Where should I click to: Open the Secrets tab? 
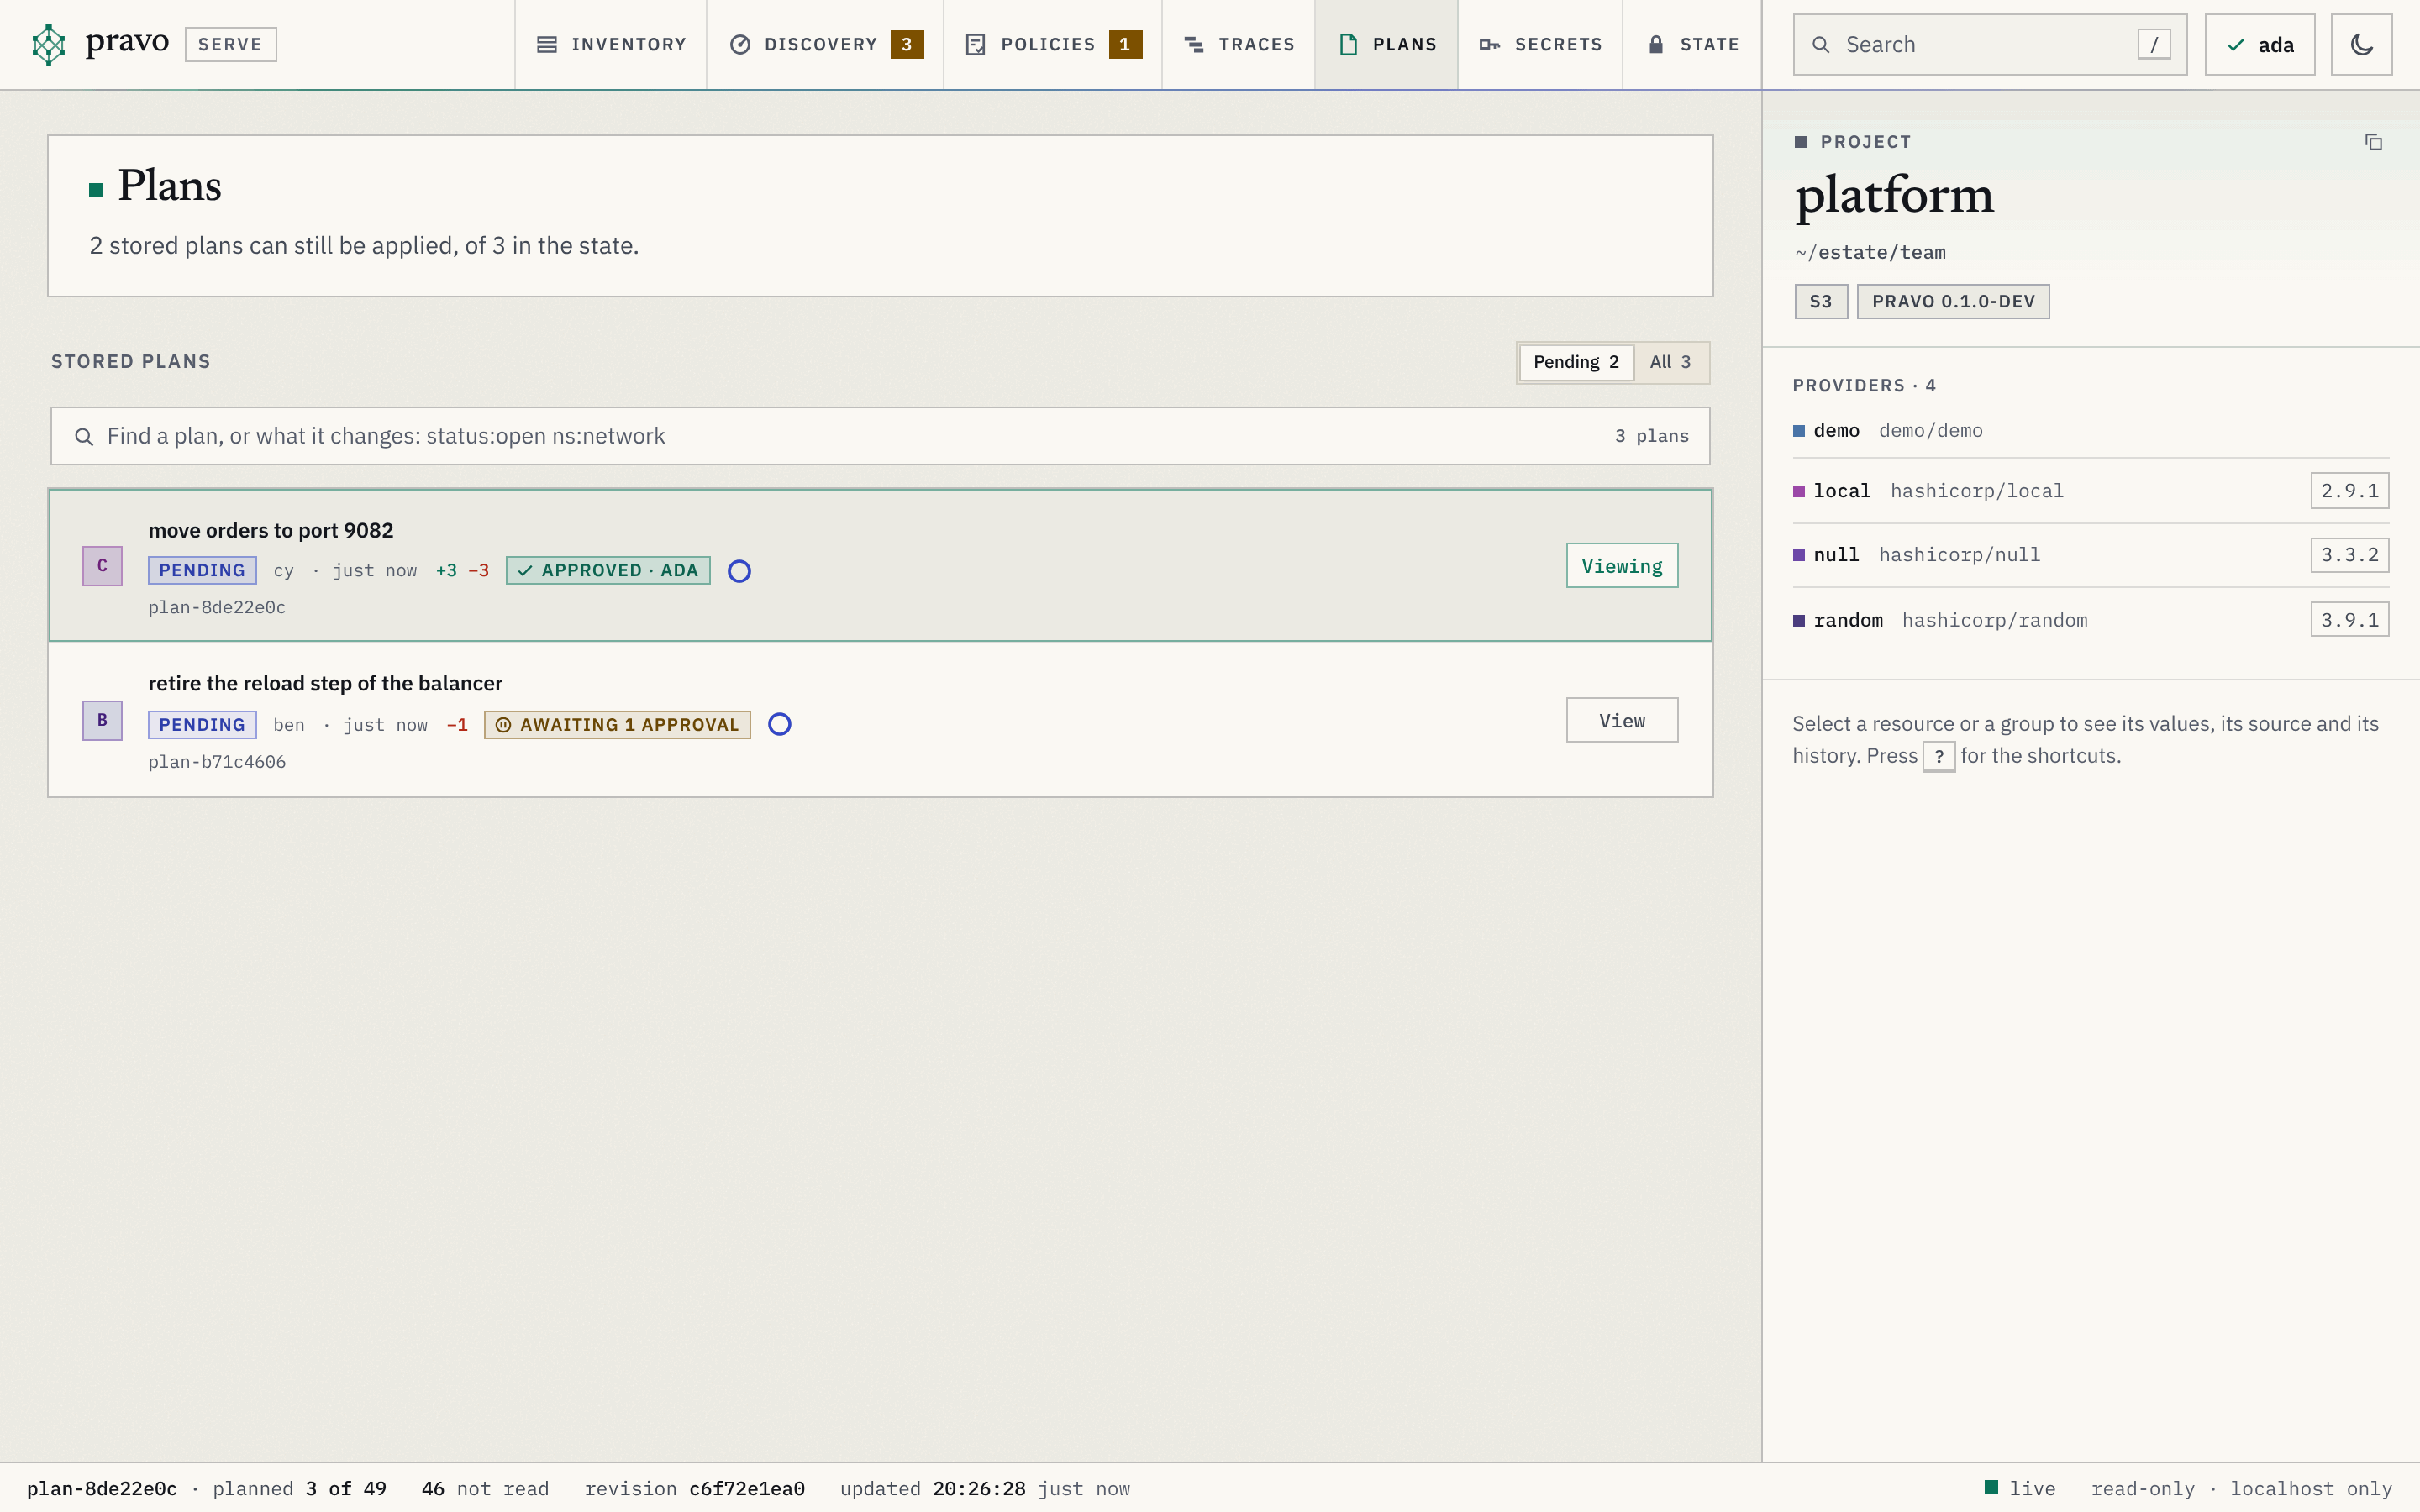point(1540,44)
